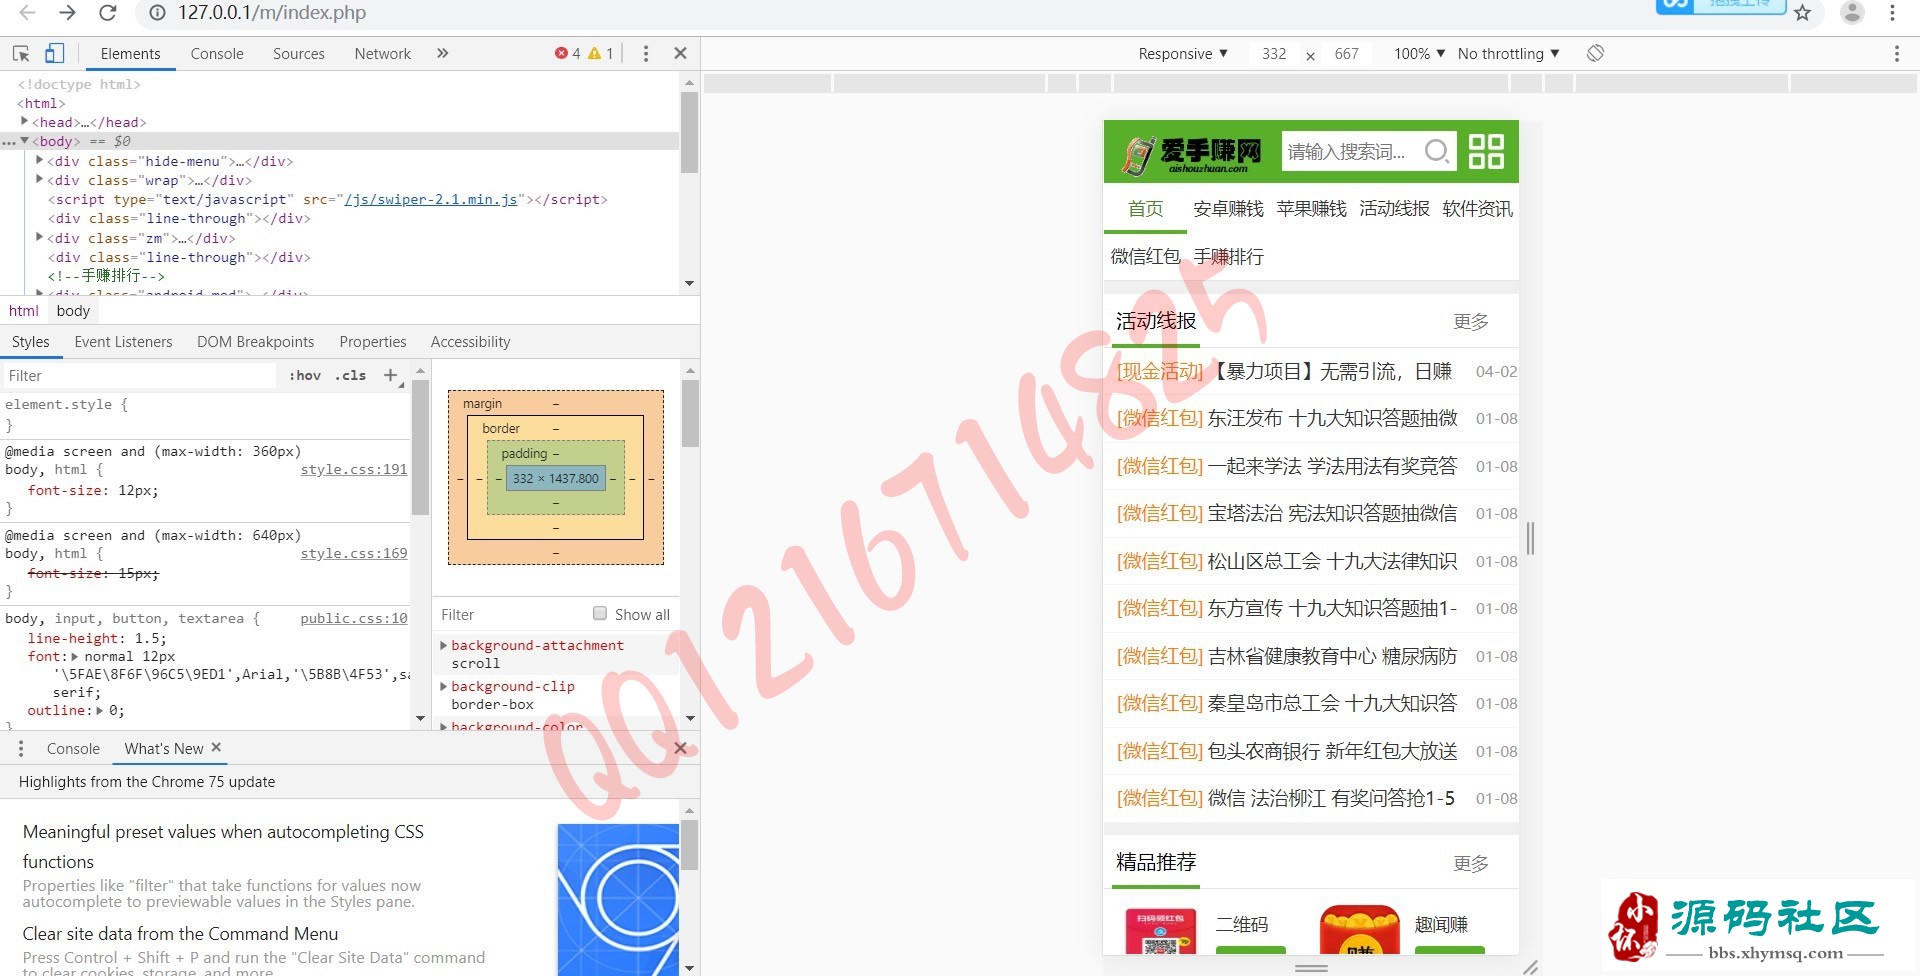Screen dimensions: 1920x976
Task: Open the DOM Breakpoints tab
Action: click(x=256, y=342)
